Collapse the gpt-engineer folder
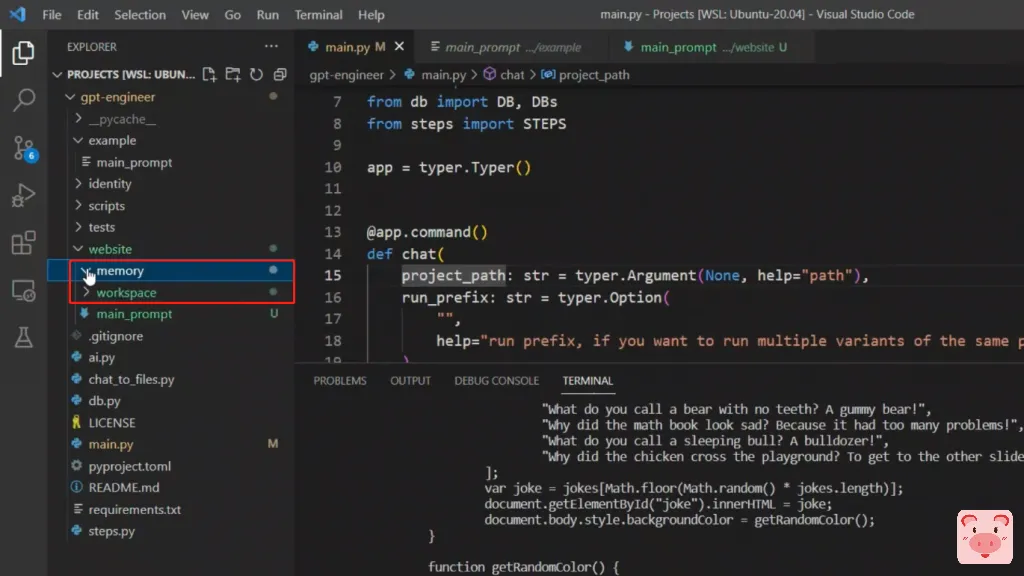Viewport: 1024px width, 576px height. coord(70,97)
